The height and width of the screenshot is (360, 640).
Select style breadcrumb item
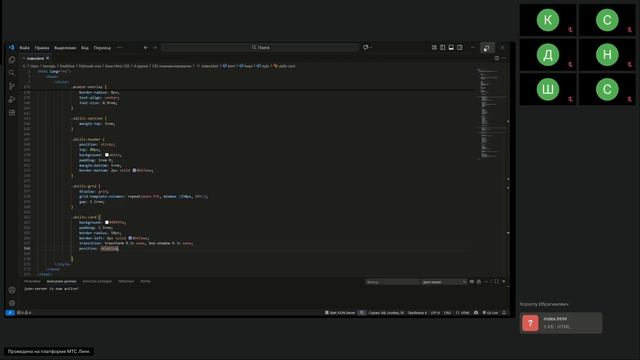tap(263, 66)
